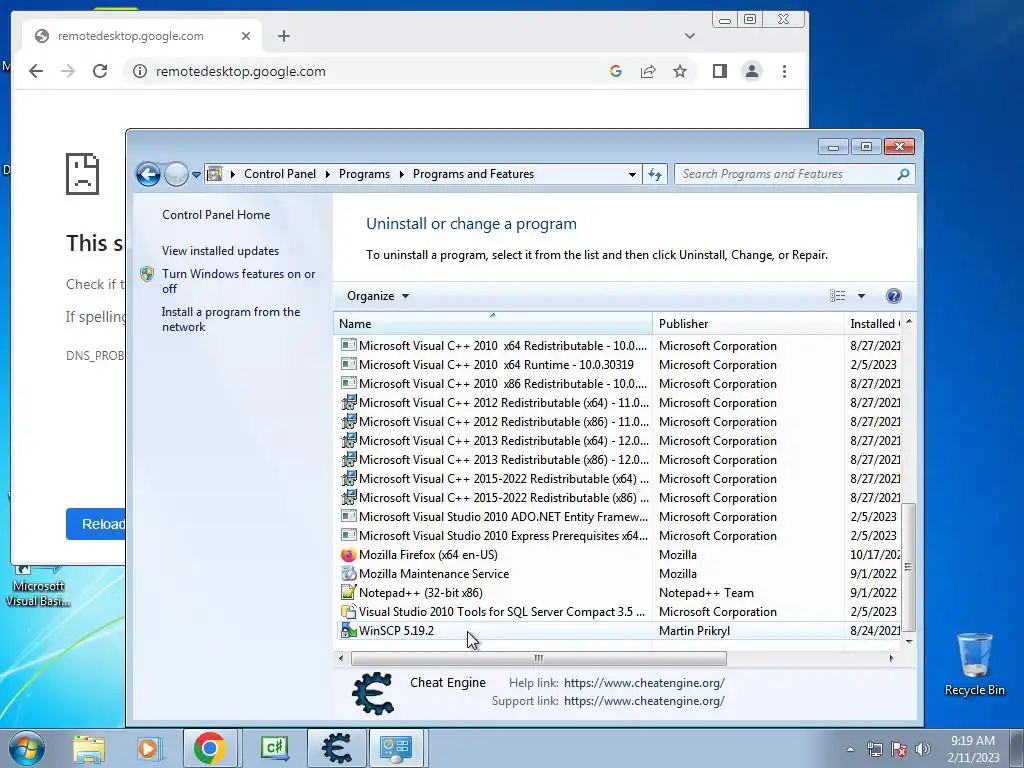Screen dimensions: 1024x768
Task: Click the Mozilla Firefox icon in list
Action: (349, 554)
